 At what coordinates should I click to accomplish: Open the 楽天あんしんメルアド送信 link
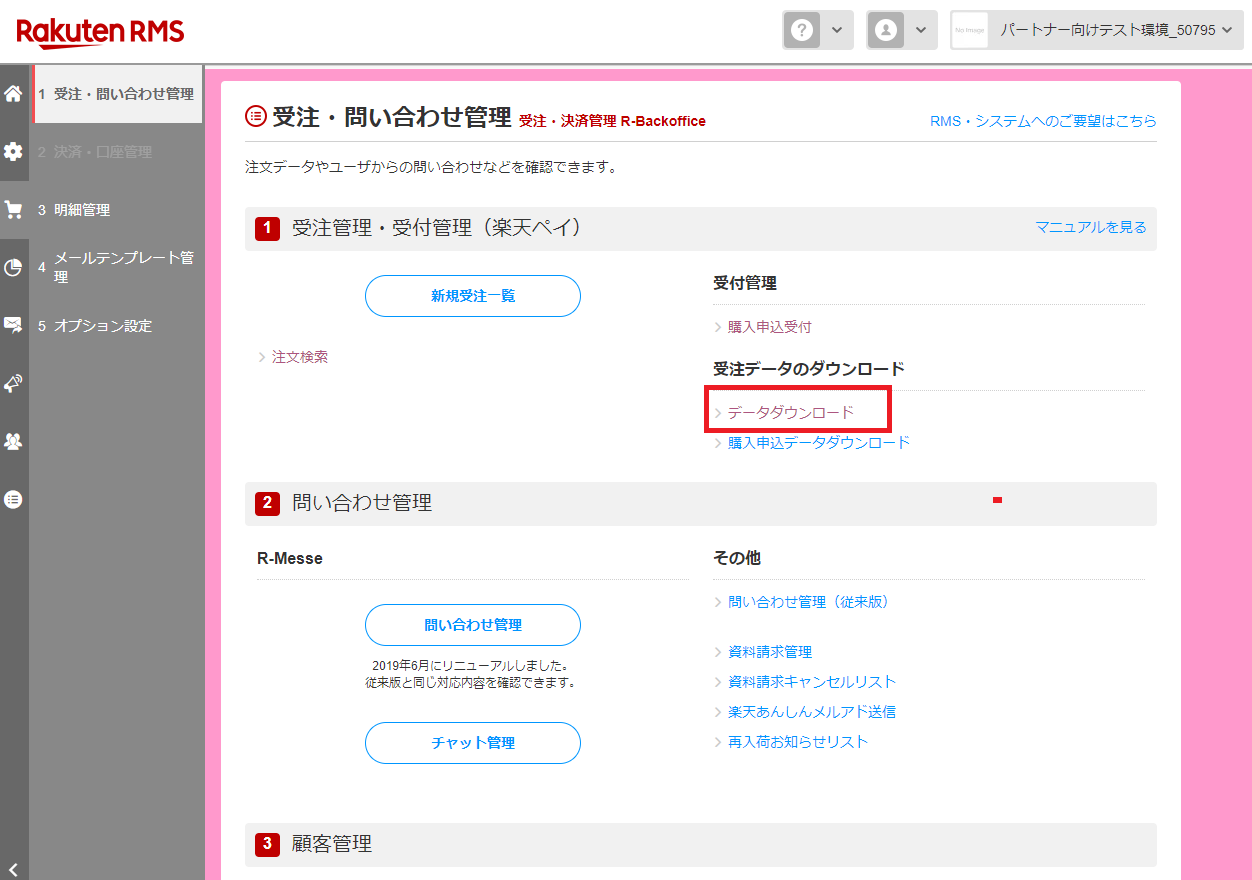click(x=812, y=712)
